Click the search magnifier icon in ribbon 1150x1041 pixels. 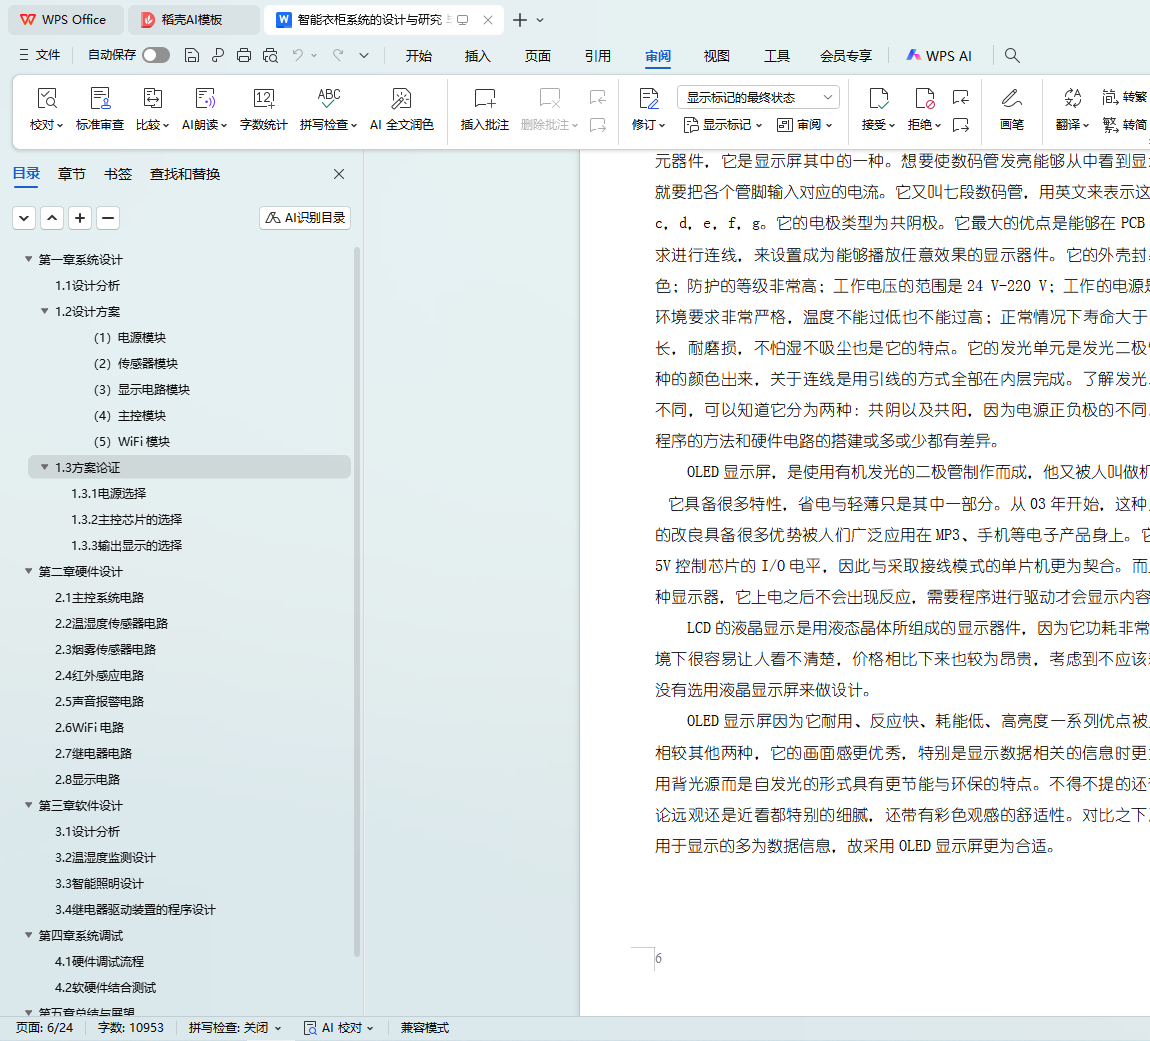[x=1012, y=56]
